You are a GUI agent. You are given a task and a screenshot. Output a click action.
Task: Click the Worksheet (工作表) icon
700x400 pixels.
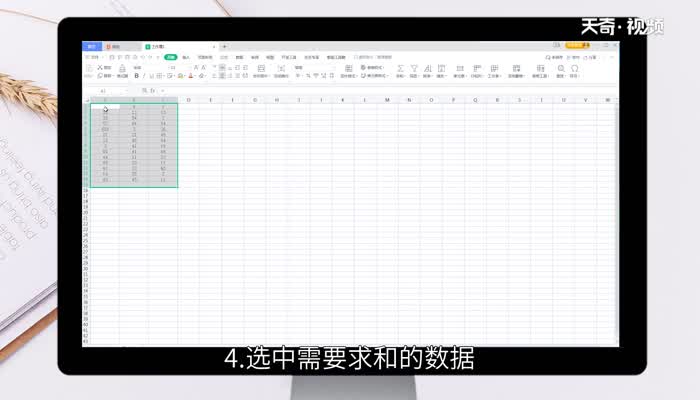tap(494, 68)
